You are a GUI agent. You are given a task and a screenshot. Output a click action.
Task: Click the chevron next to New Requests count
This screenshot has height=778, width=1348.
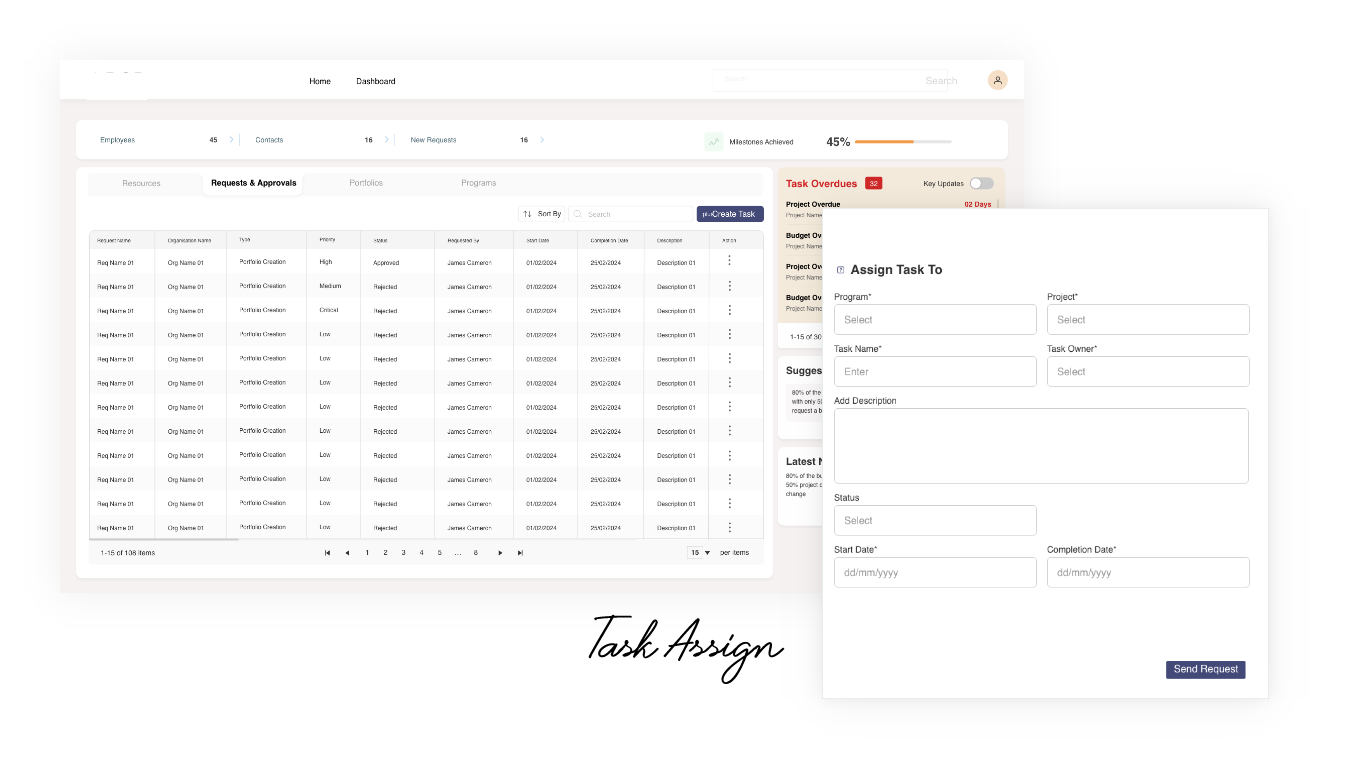542,140
